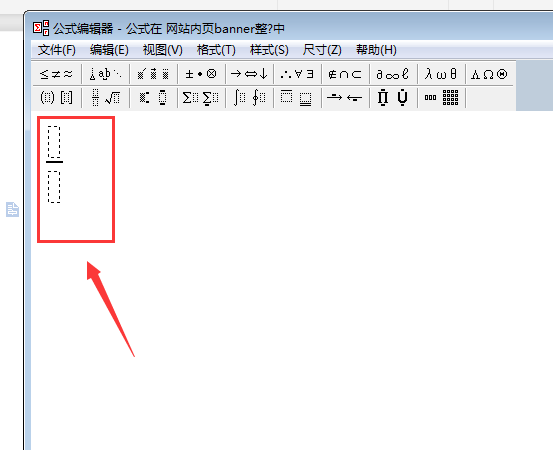
Task: Open products and set theory templates palette
Action: pyautogui.click(x=393, y=98)
